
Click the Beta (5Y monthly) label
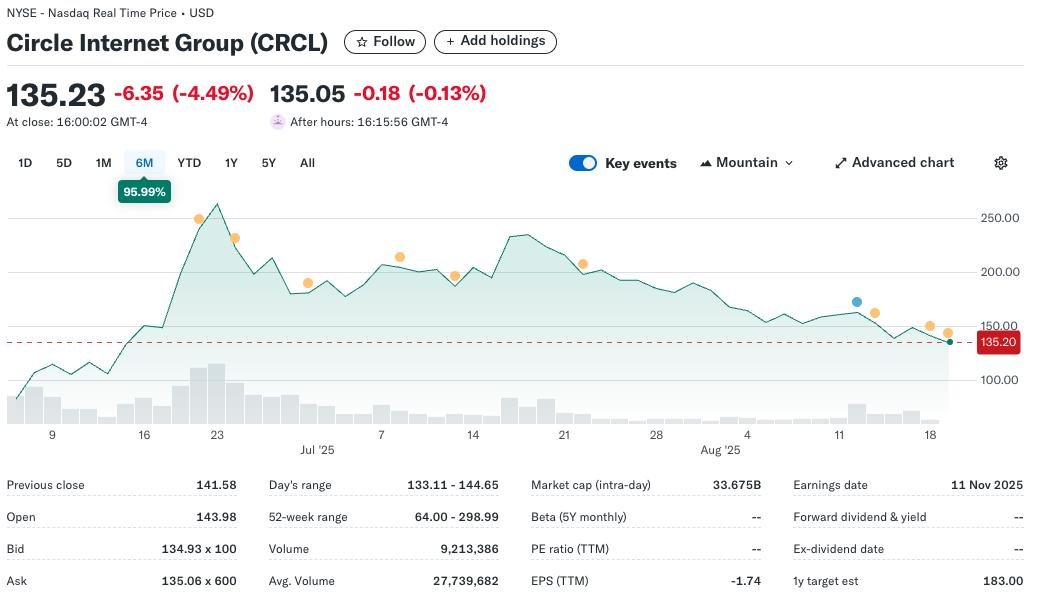[579, 517]
